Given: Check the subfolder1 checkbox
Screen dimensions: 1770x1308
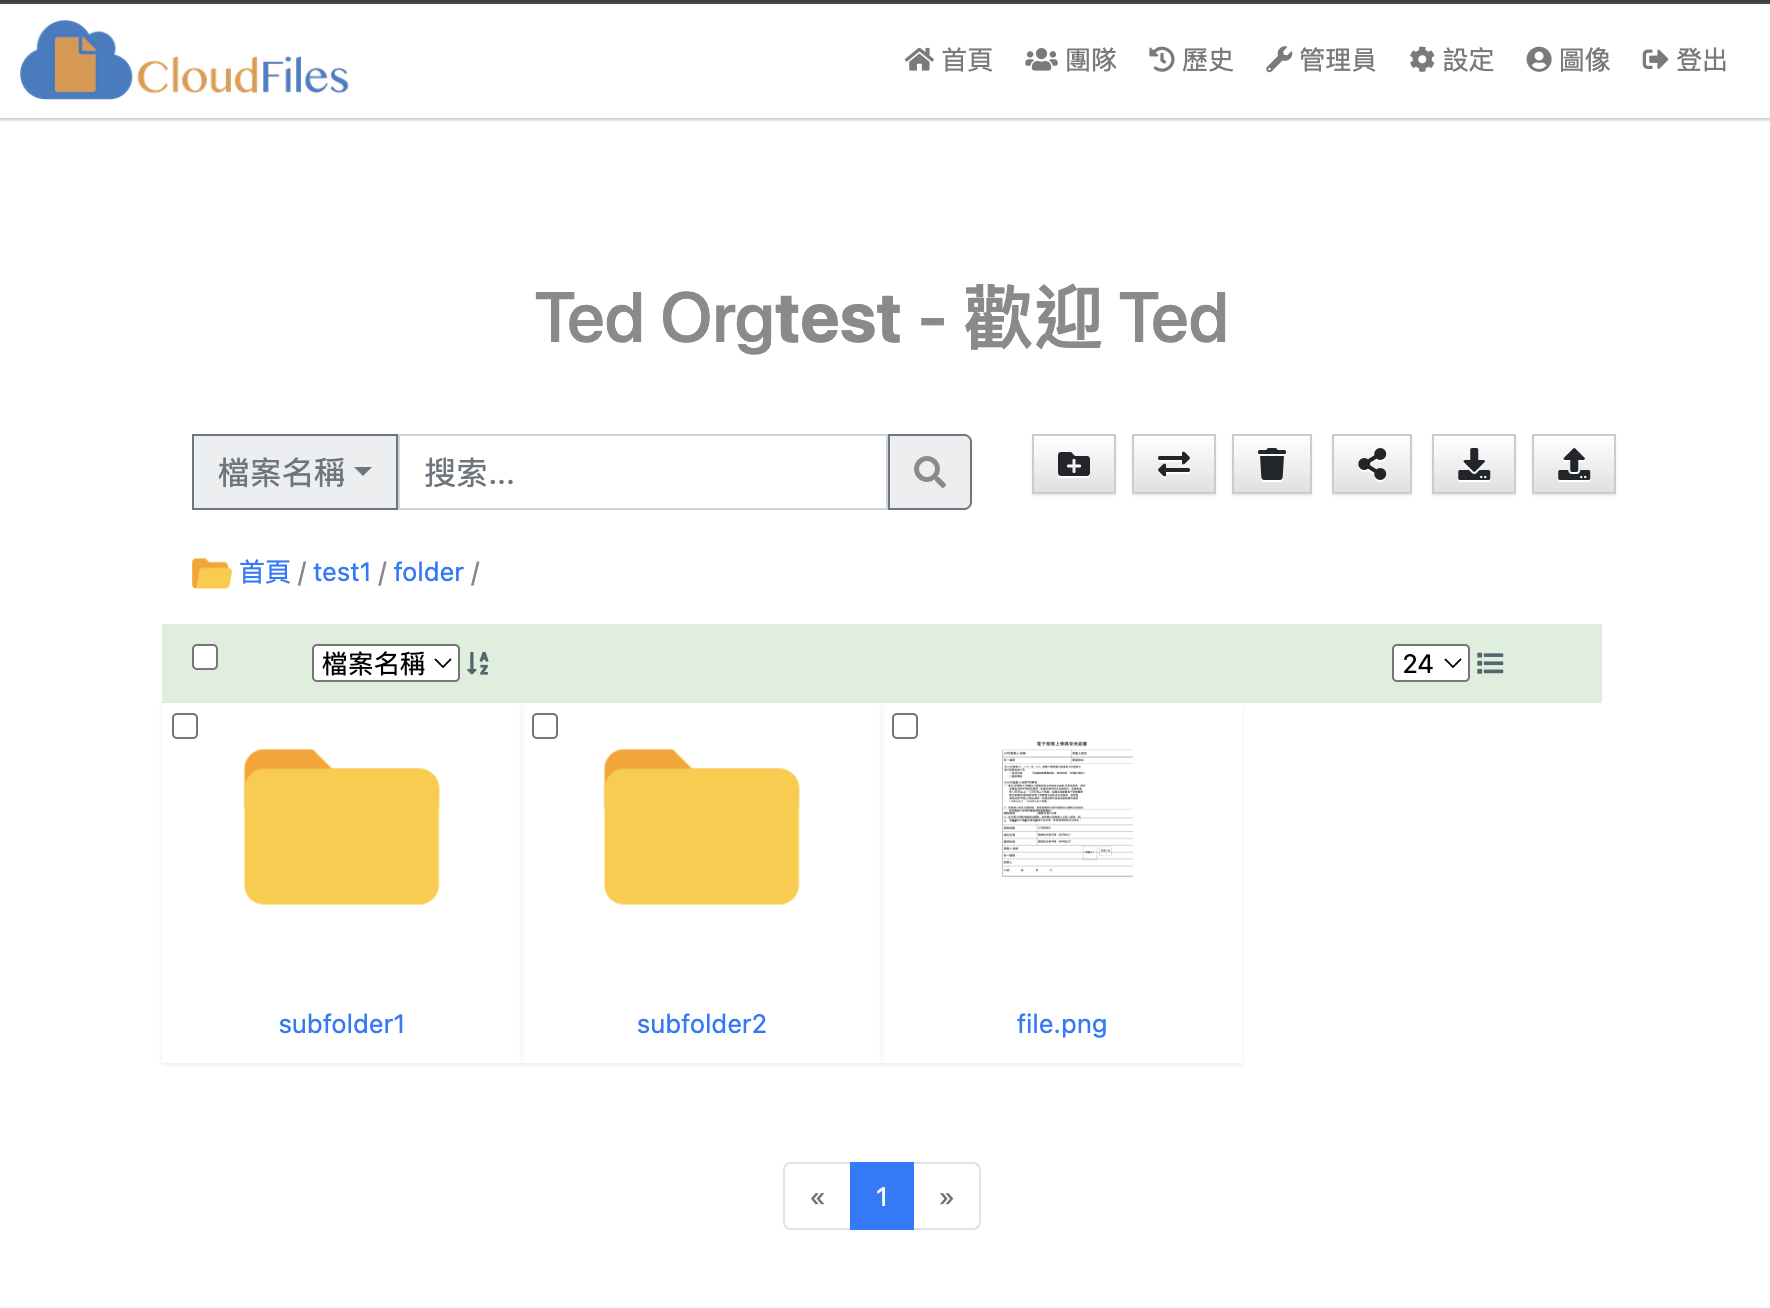Looking at the screenshot, I should 185,726.
